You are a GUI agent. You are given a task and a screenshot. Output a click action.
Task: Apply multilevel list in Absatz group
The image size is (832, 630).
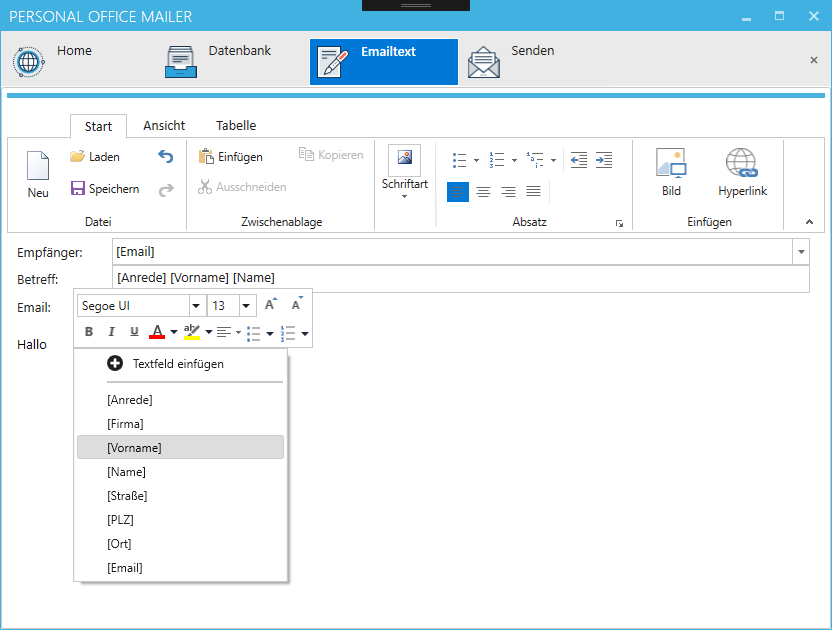[535, 160]
